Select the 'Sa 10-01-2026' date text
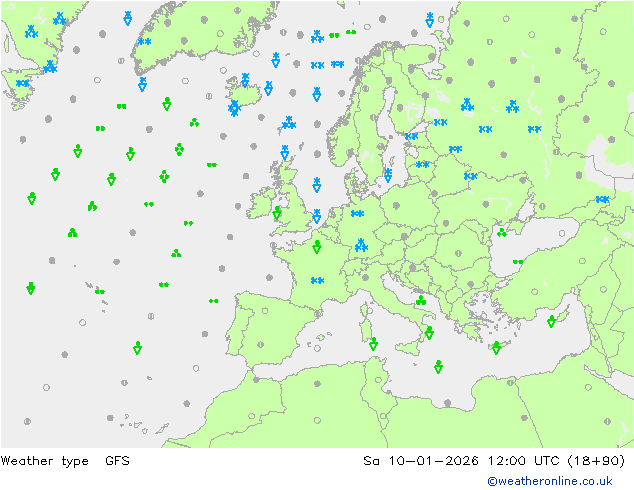This screenshot has width=634, height=490. (x=421, y=460)
